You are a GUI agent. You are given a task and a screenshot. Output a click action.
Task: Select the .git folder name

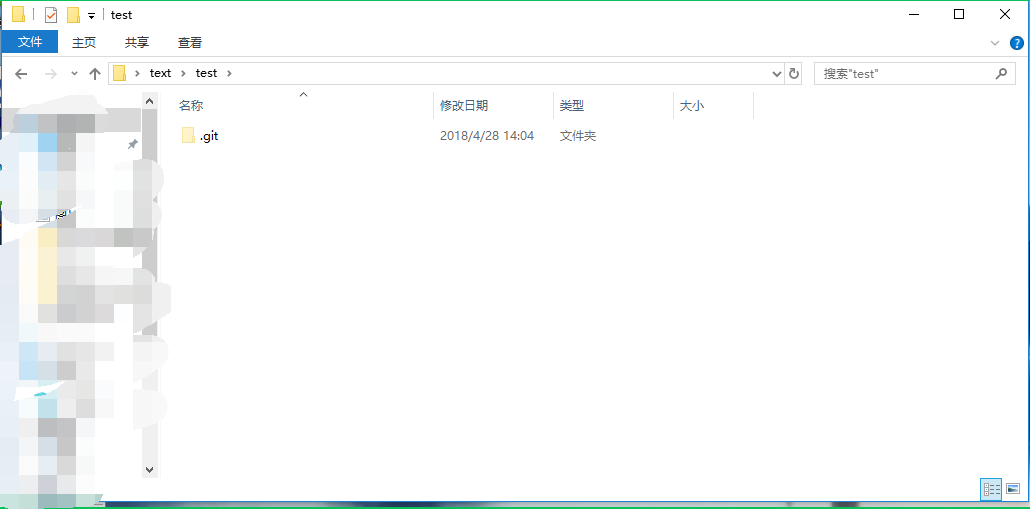[208, 136]
